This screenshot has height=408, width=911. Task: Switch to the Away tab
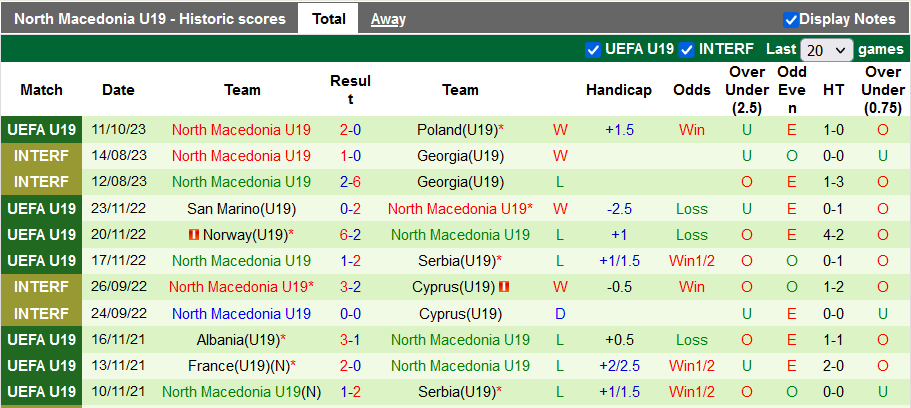388,18
